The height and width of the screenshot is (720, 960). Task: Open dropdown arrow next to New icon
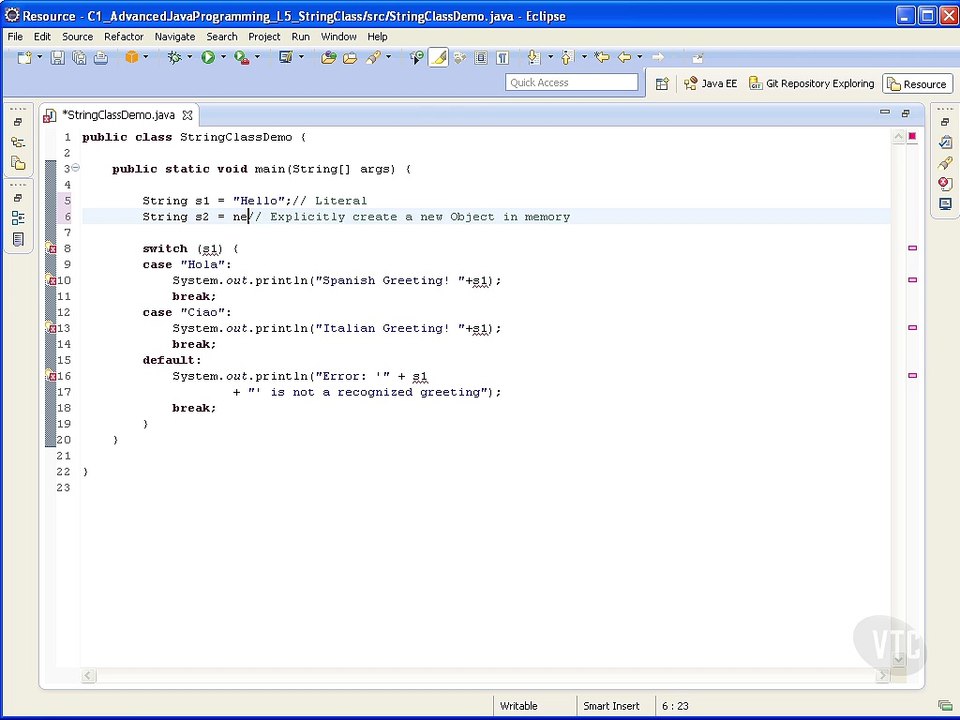(40, 57)
